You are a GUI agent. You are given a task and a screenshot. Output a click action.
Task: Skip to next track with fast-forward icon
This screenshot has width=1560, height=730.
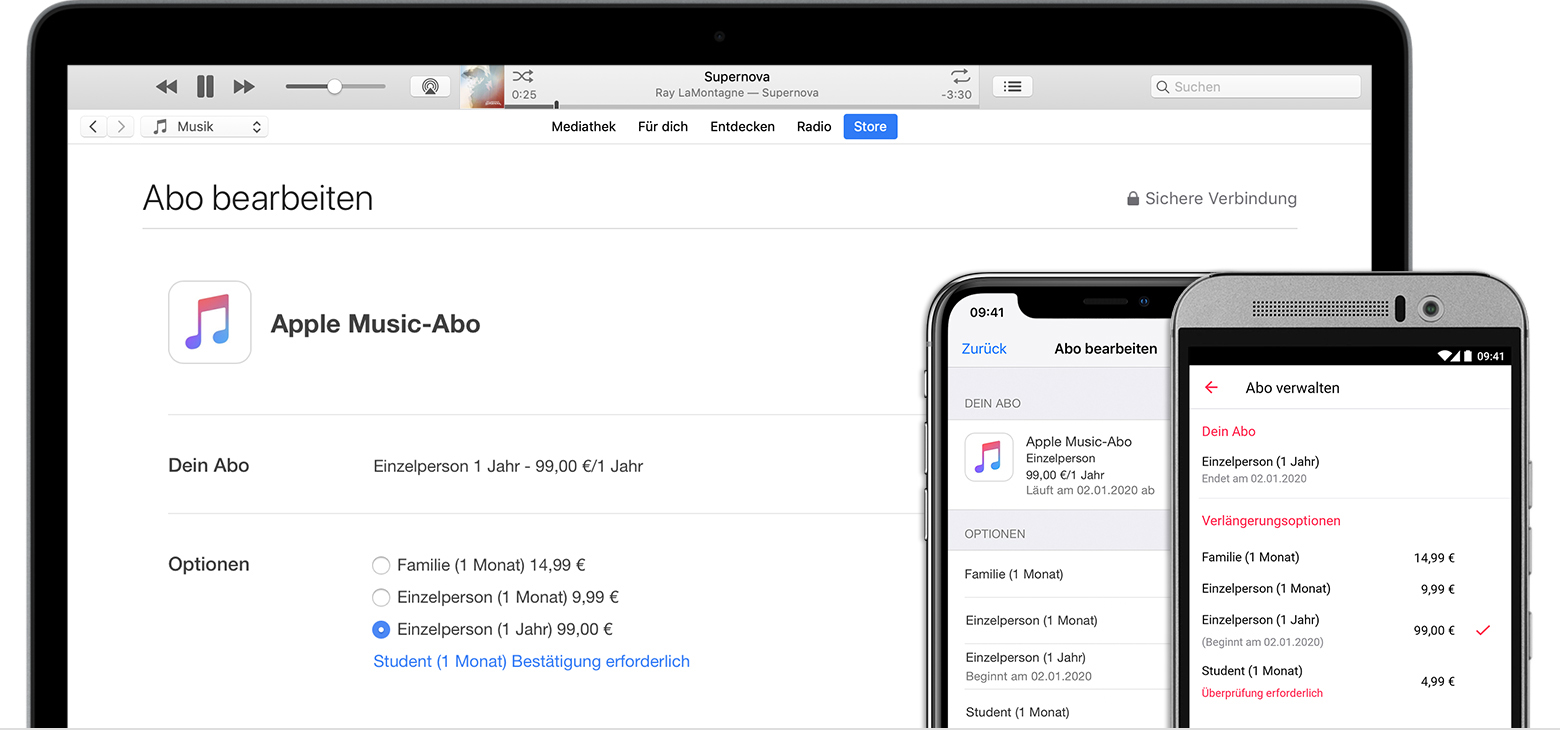pyautogui.click(x=244, y=87)
